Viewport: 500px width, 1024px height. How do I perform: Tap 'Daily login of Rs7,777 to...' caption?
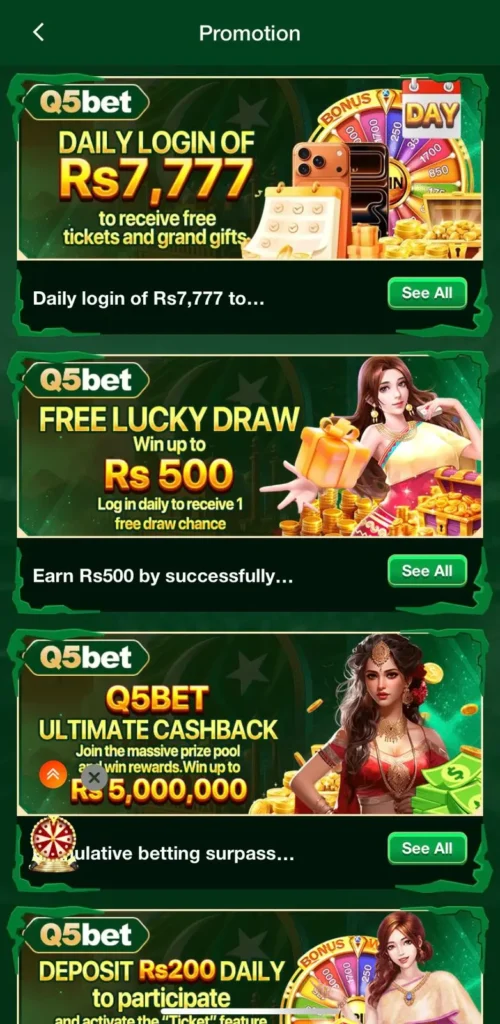pyautogui.click(x=148, y=300)
